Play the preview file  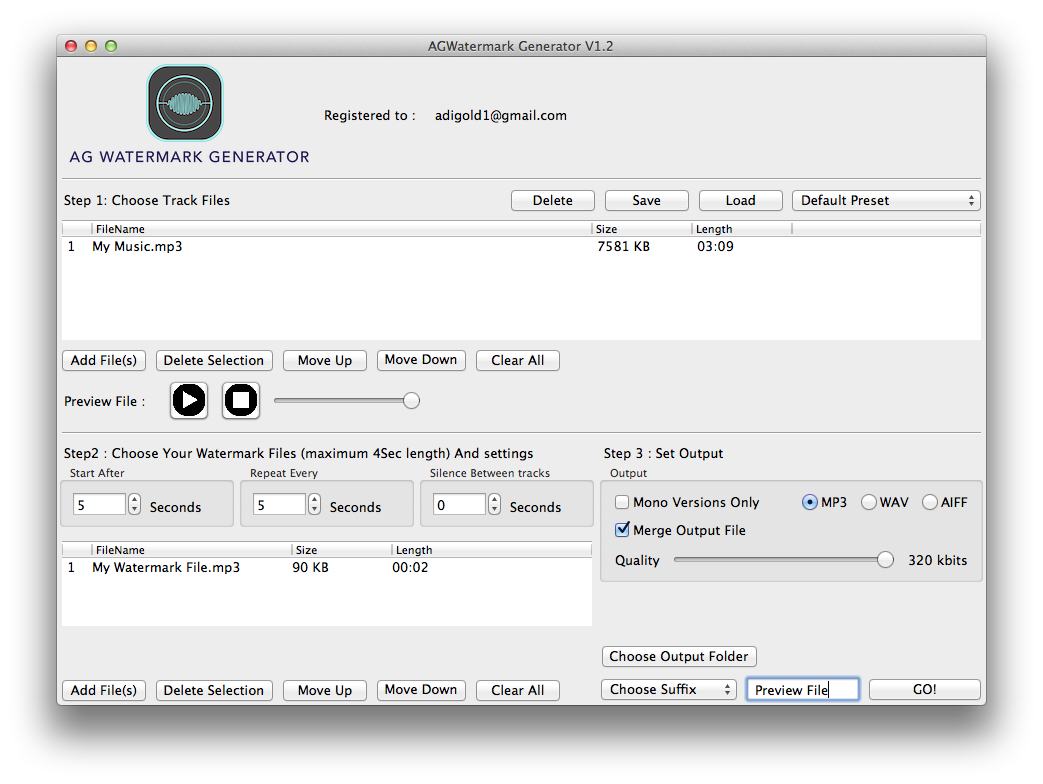[x=189, y=401]
